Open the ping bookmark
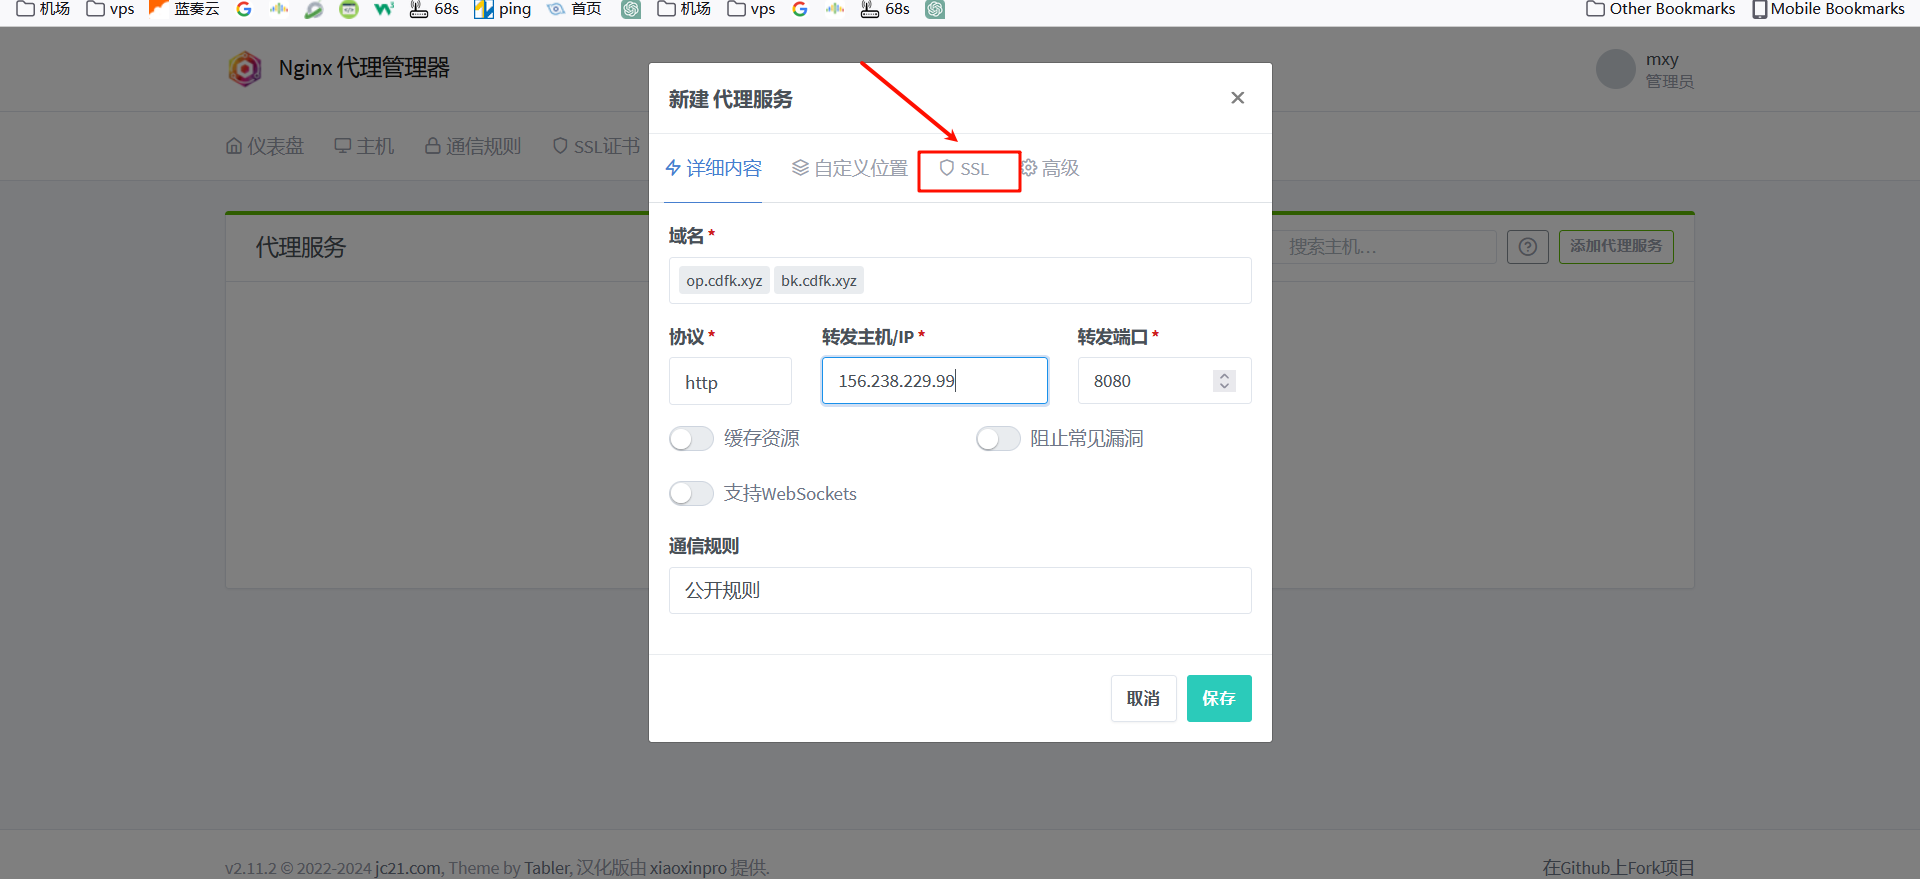The image size is (1920, 879). tap(503, 9)
